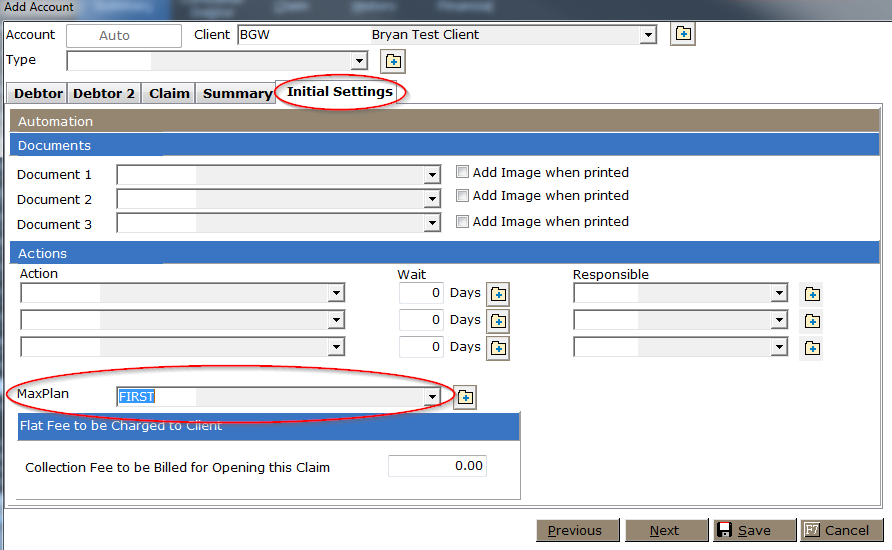Click the icon after second Wait Days field
This screenshot has height=550, width=892.
[498, 321]
